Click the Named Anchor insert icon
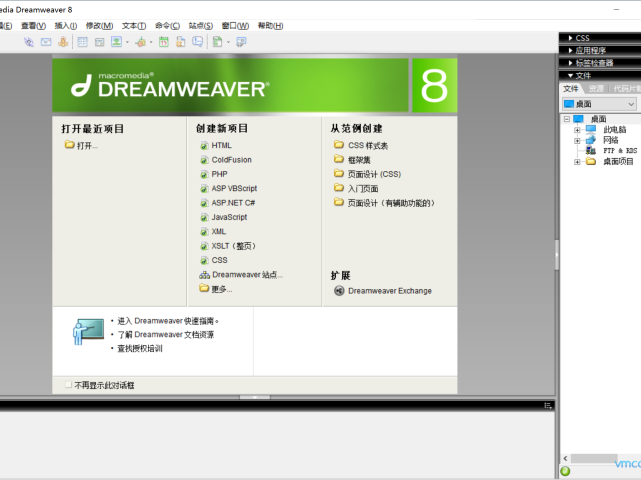This screenshot has width=641, height=480. (63, 42)
